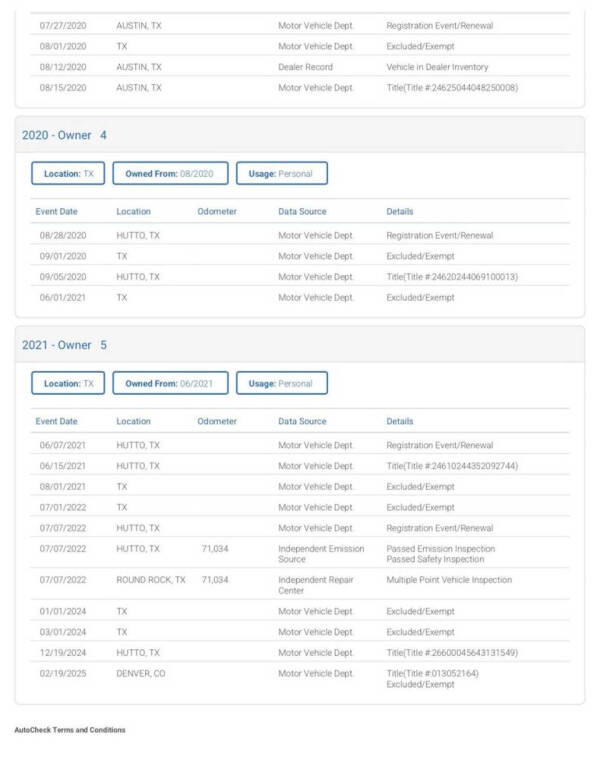Select the Title #24620244069100013 entry
Screen dimensions: 600x776
pos(452,277)
